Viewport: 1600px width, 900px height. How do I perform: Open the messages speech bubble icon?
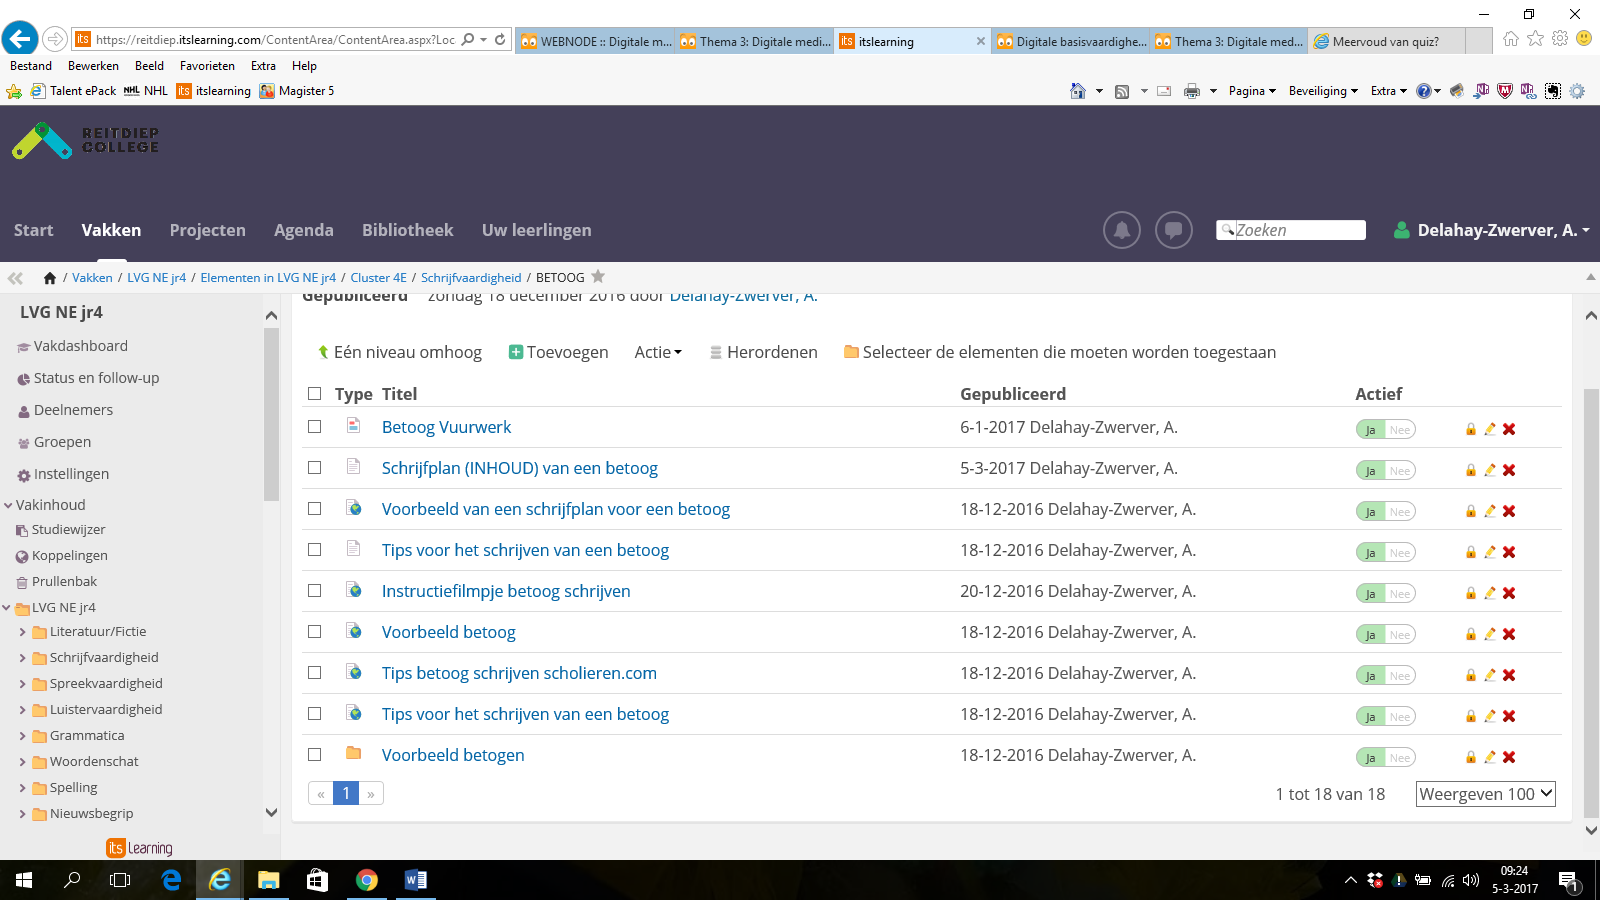[x=1173, y=230]
